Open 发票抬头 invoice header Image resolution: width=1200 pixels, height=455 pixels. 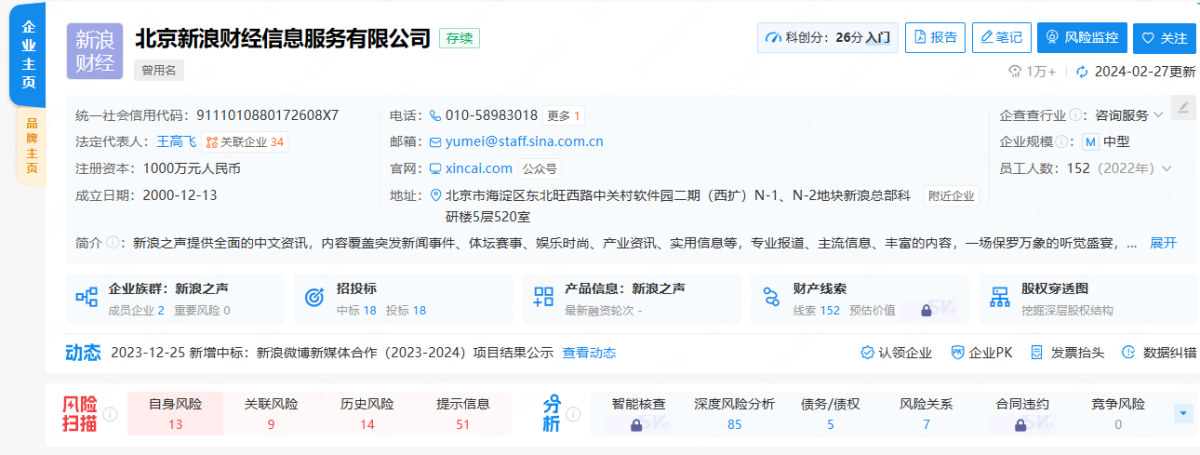point(1067,352)
